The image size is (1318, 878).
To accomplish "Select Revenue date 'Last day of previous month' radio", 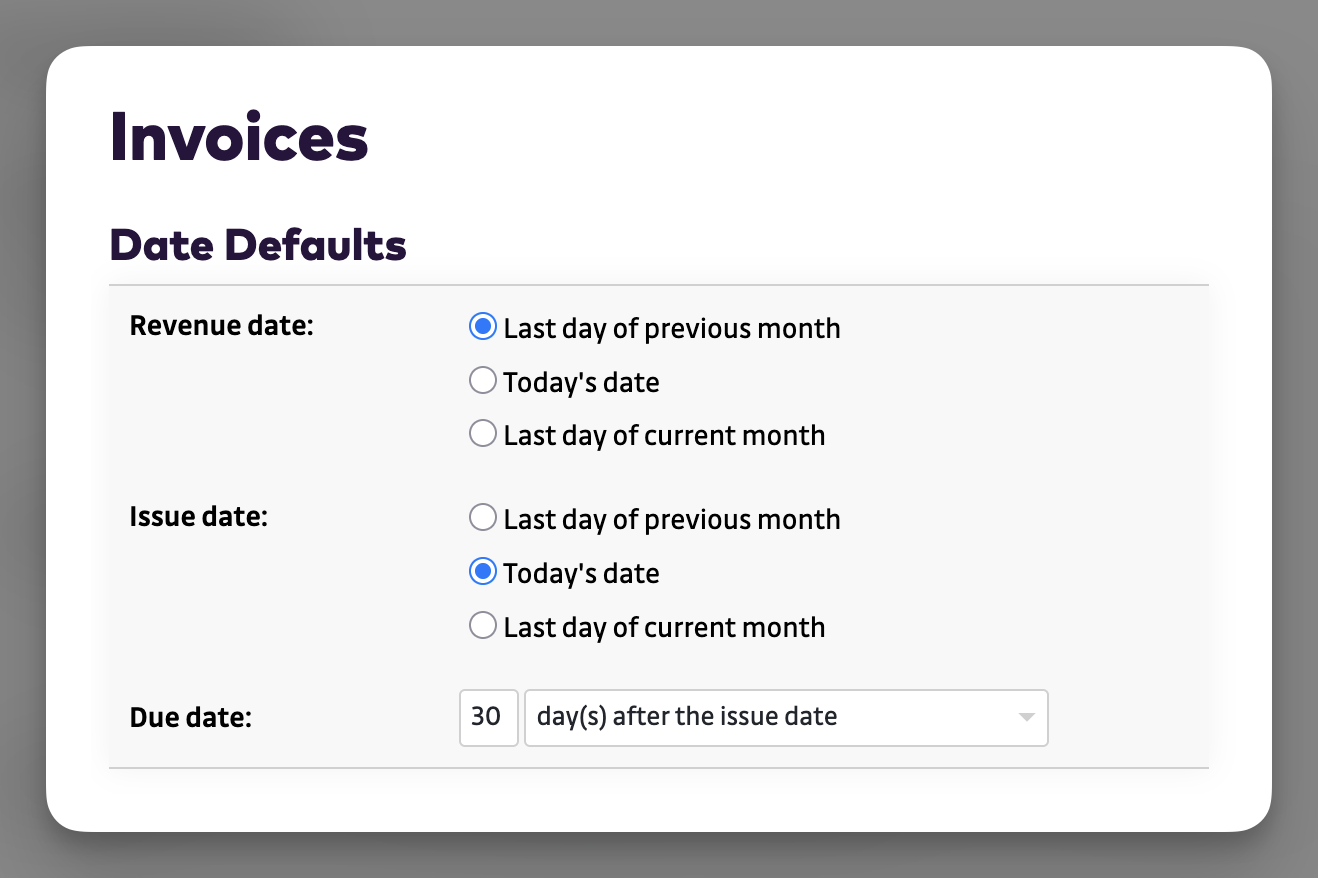I will tap(483, 327).
